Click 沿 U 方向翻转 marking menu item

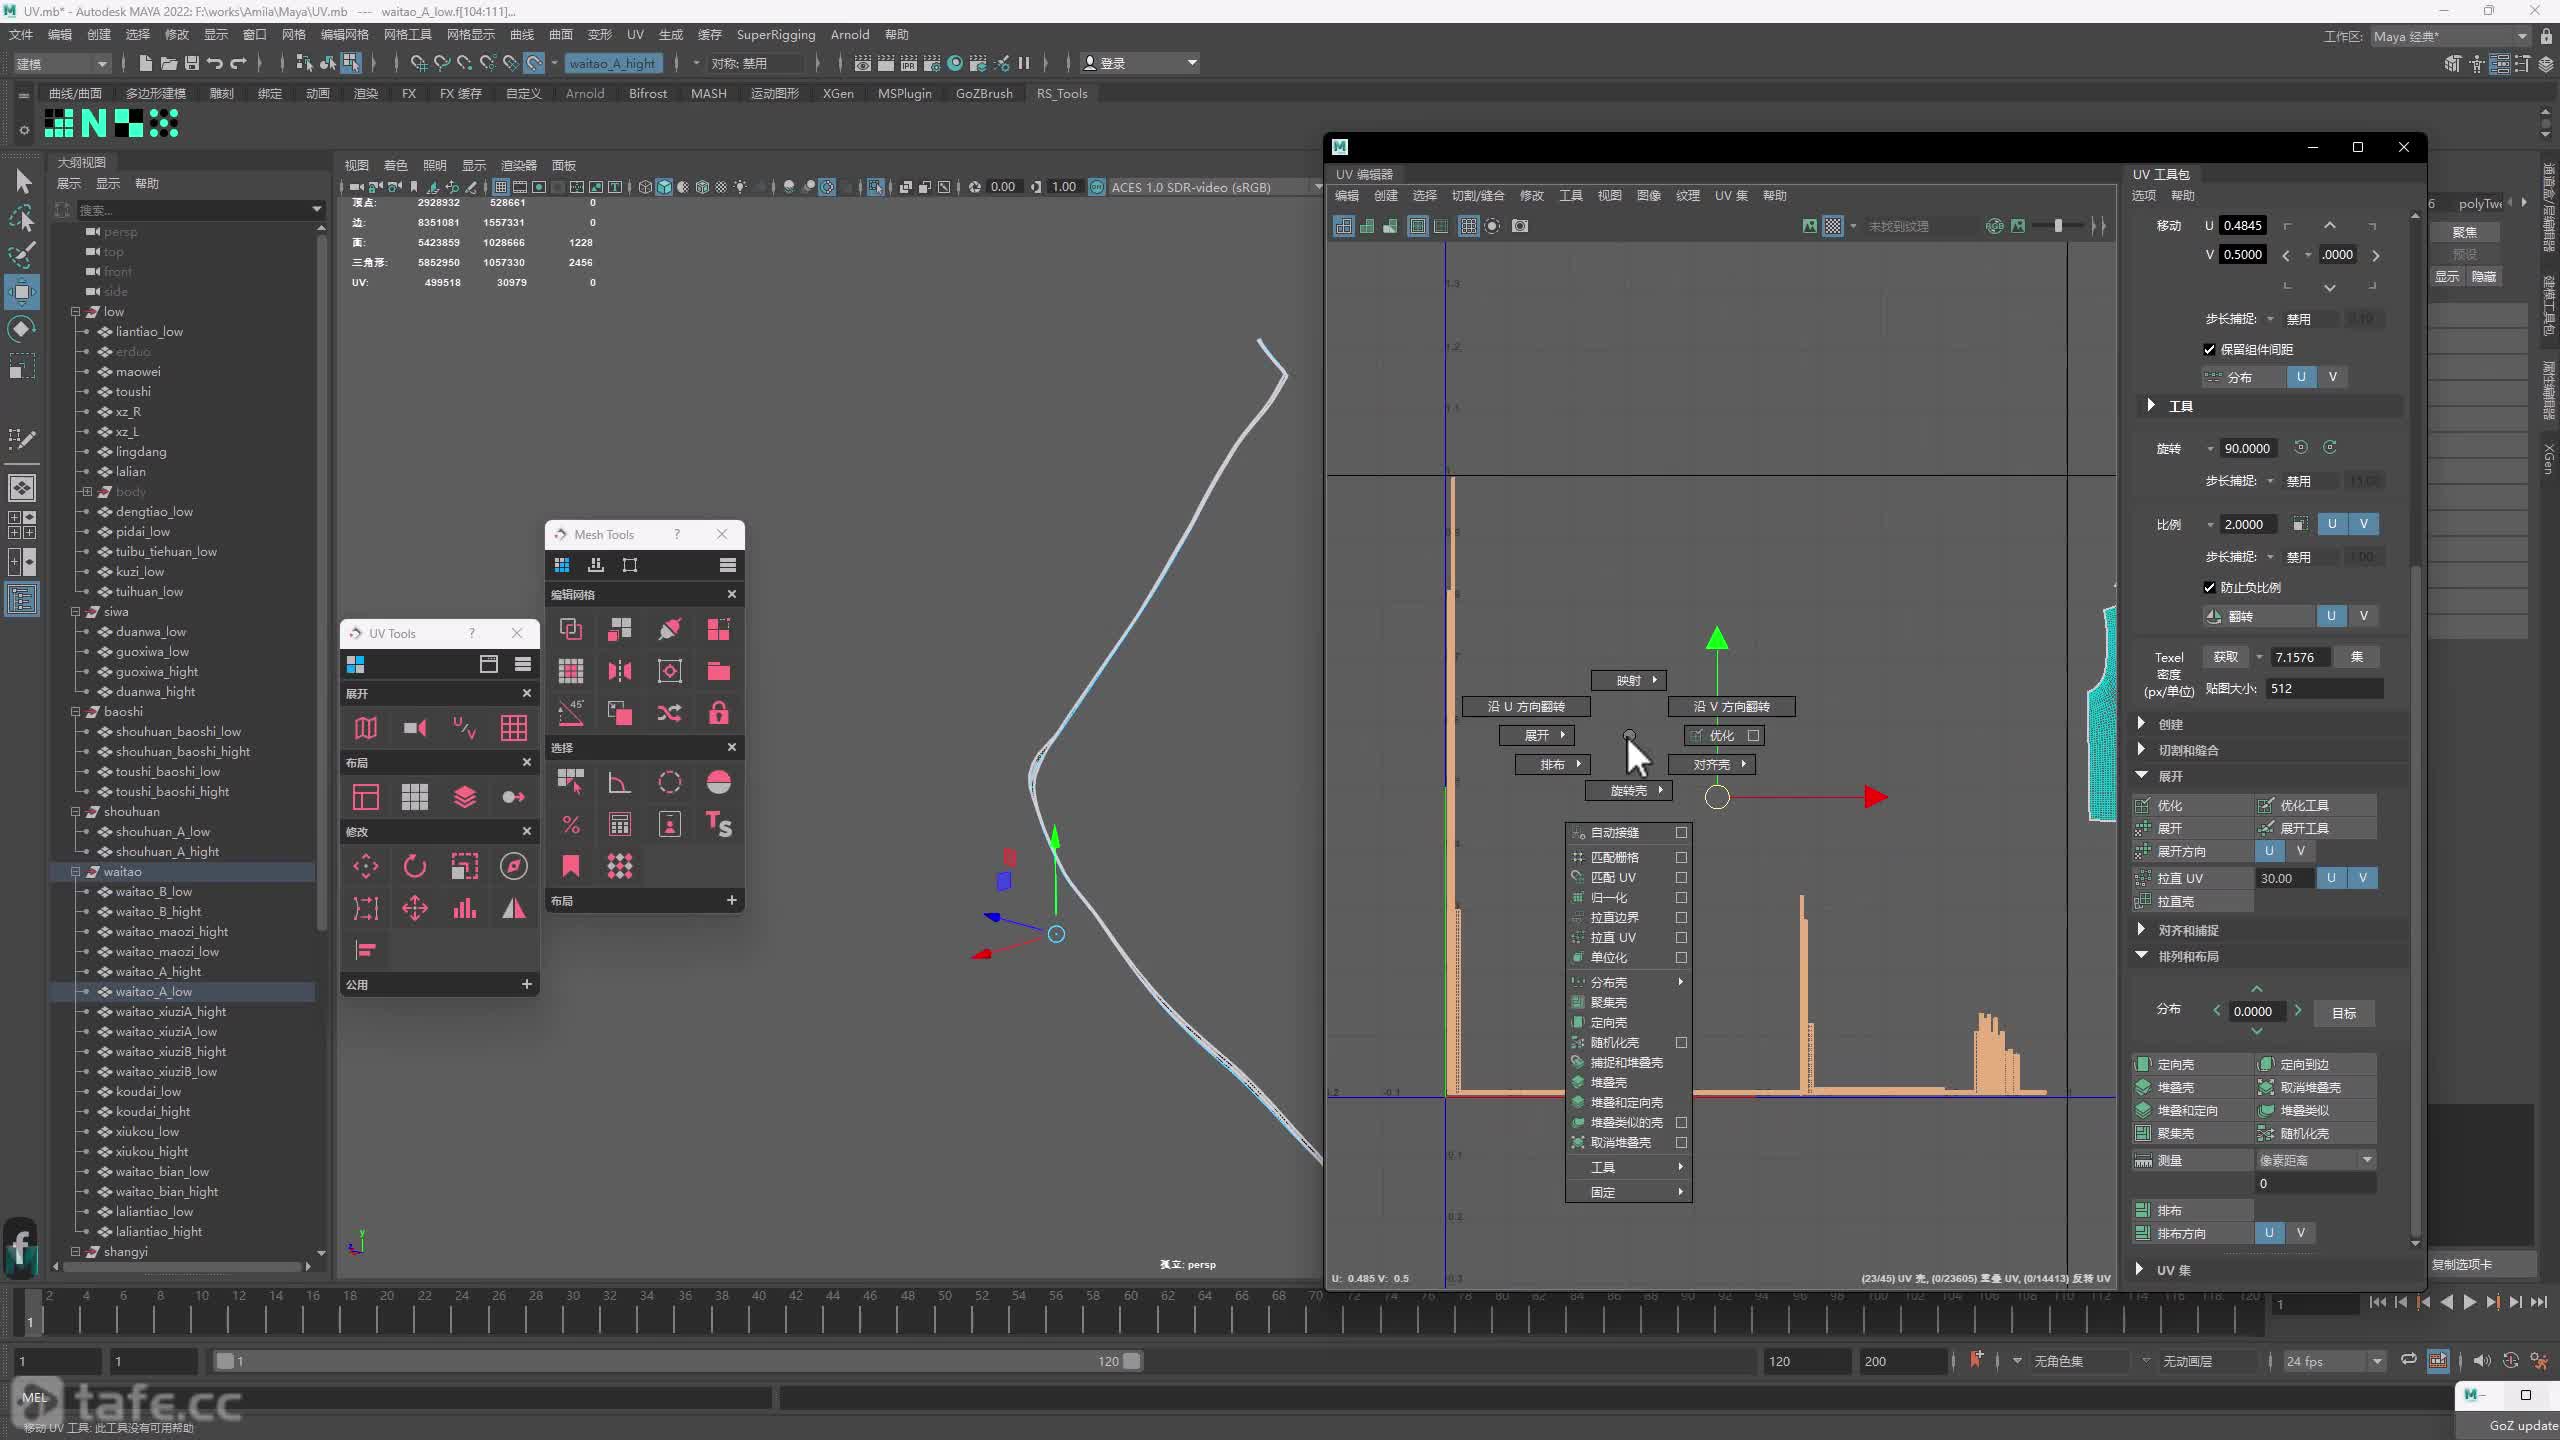click(1526, 706)
